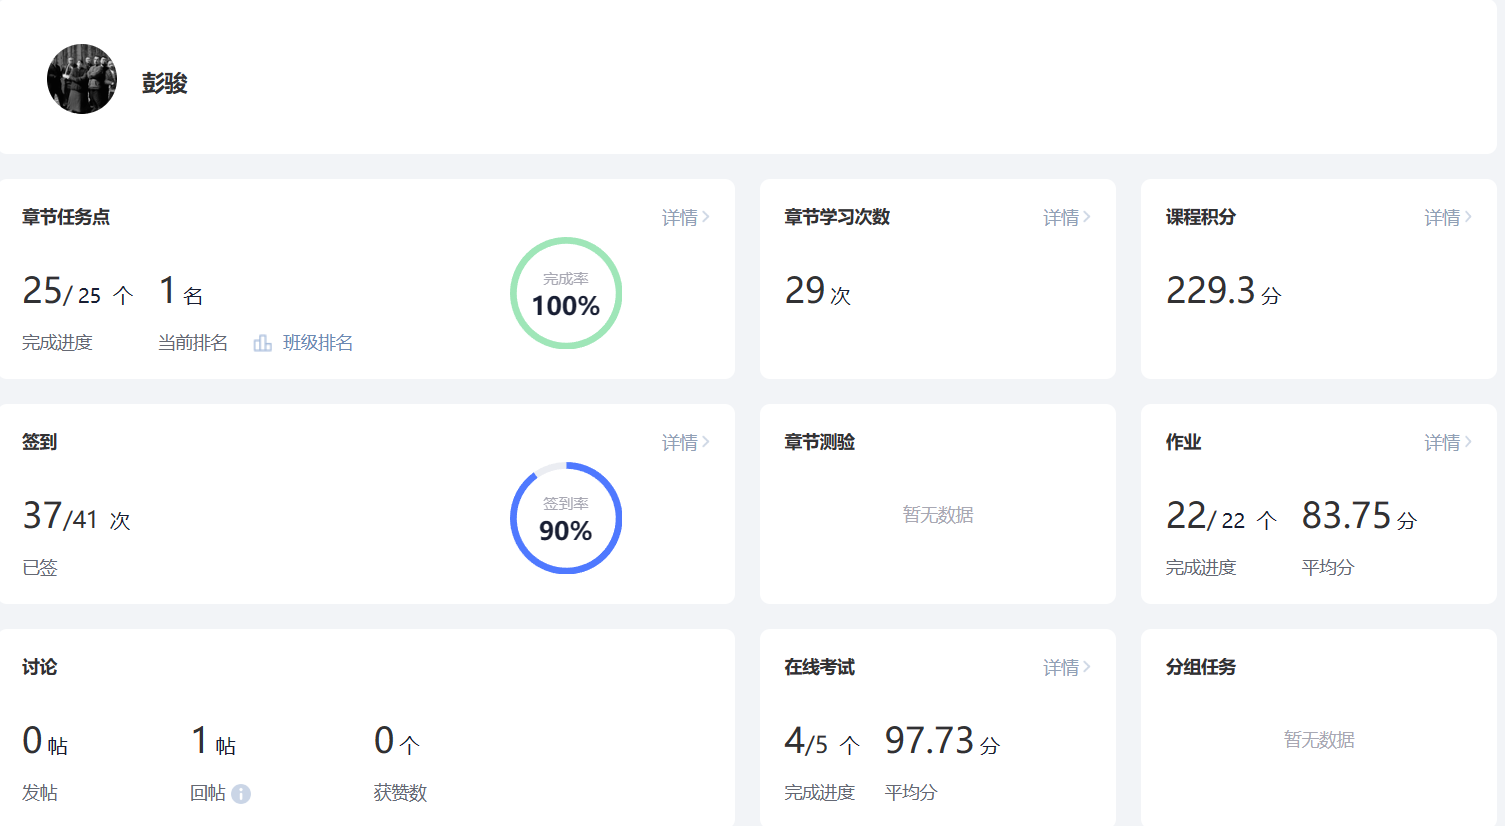Click the 作业 card title

click(1184, 442)
